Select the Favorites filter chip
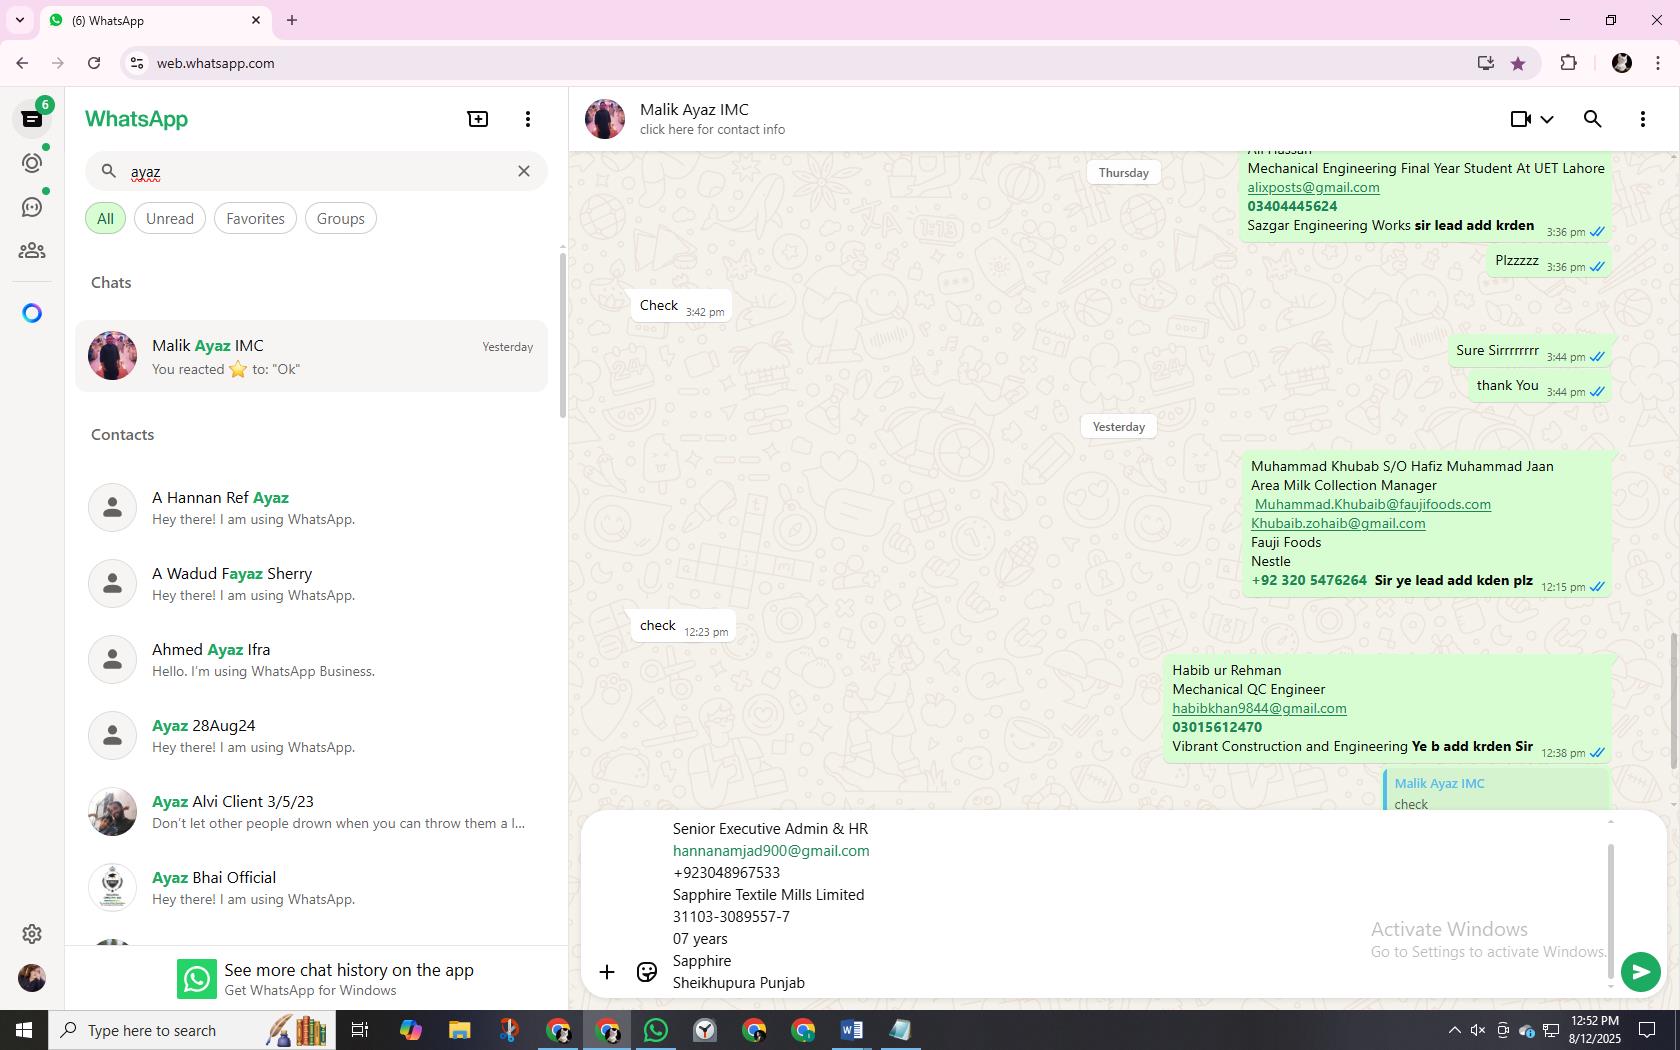 point(255,218)
